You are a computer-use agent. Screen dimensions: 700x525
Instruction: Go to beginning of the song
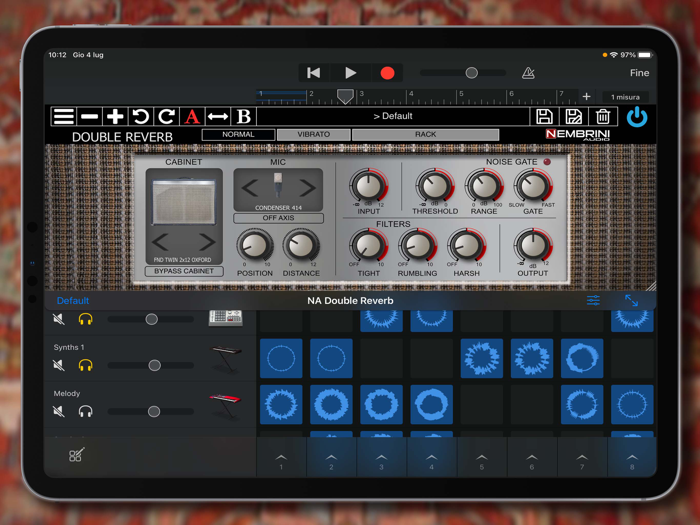click(x=313, y=73)
